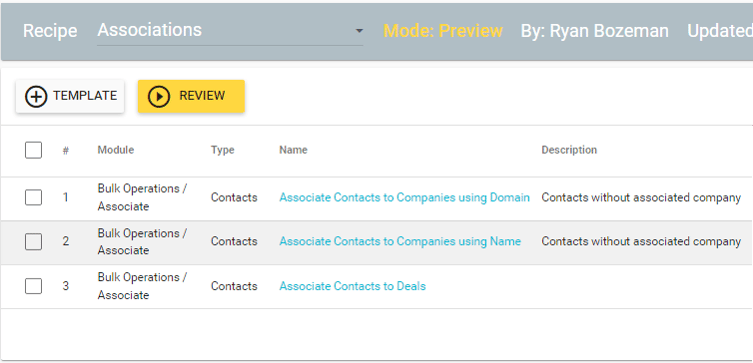Click the Template button label

click(85, 96)
